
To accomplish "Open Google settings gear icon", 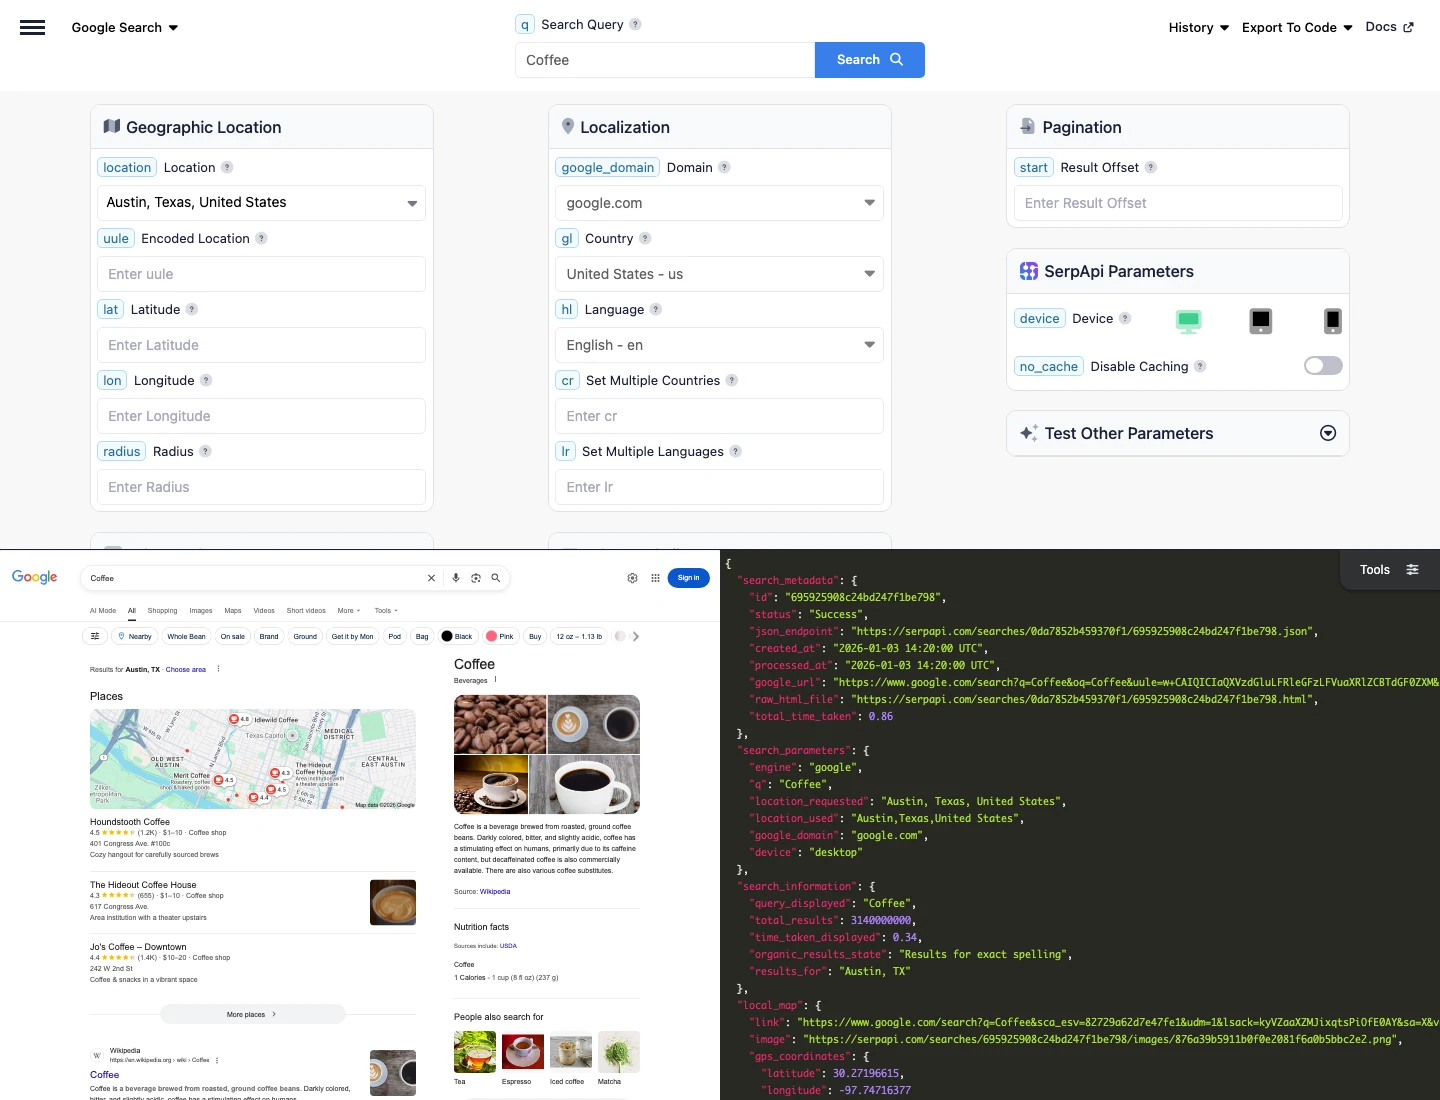I will [x=632, y=578].
